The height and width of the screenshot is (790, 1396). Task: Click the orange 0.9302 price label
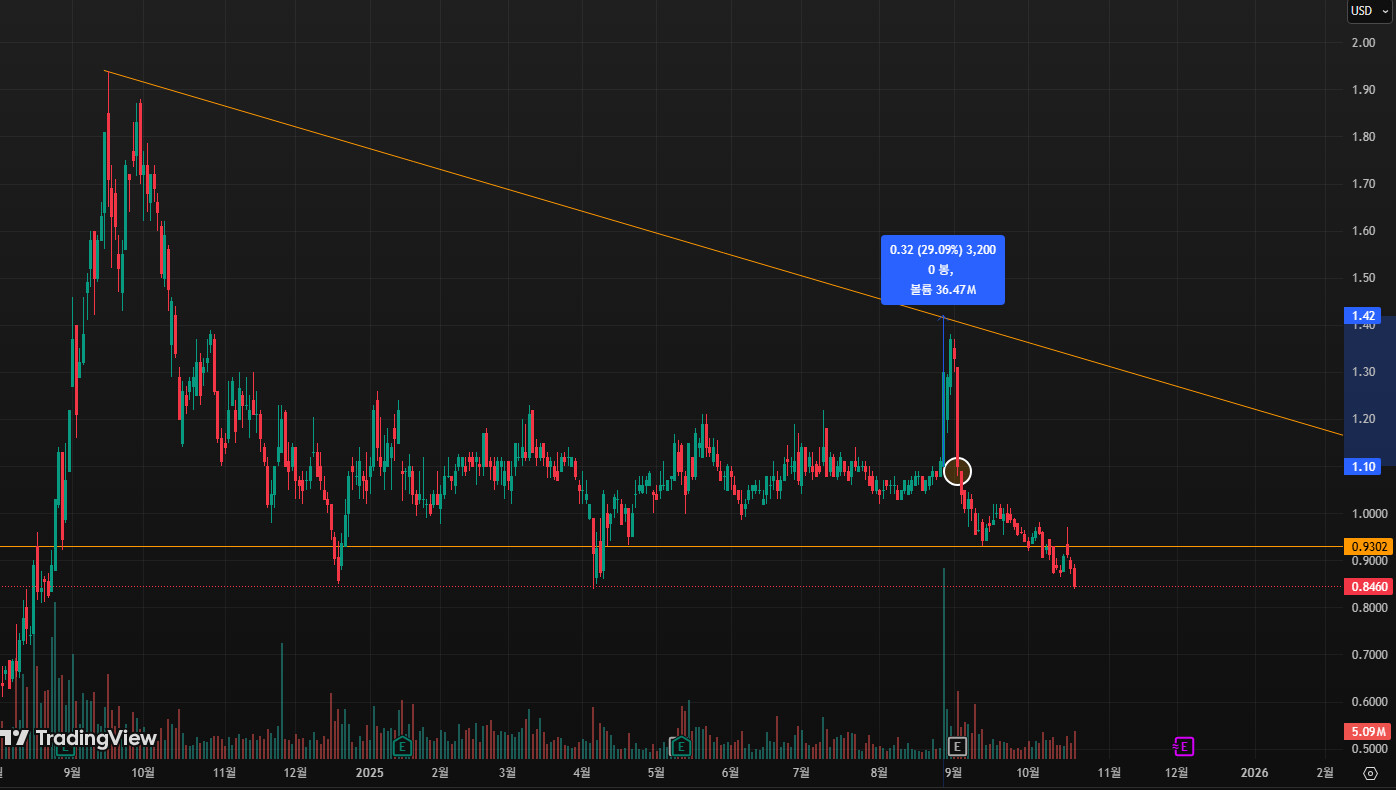click(x=1369, y=547)
